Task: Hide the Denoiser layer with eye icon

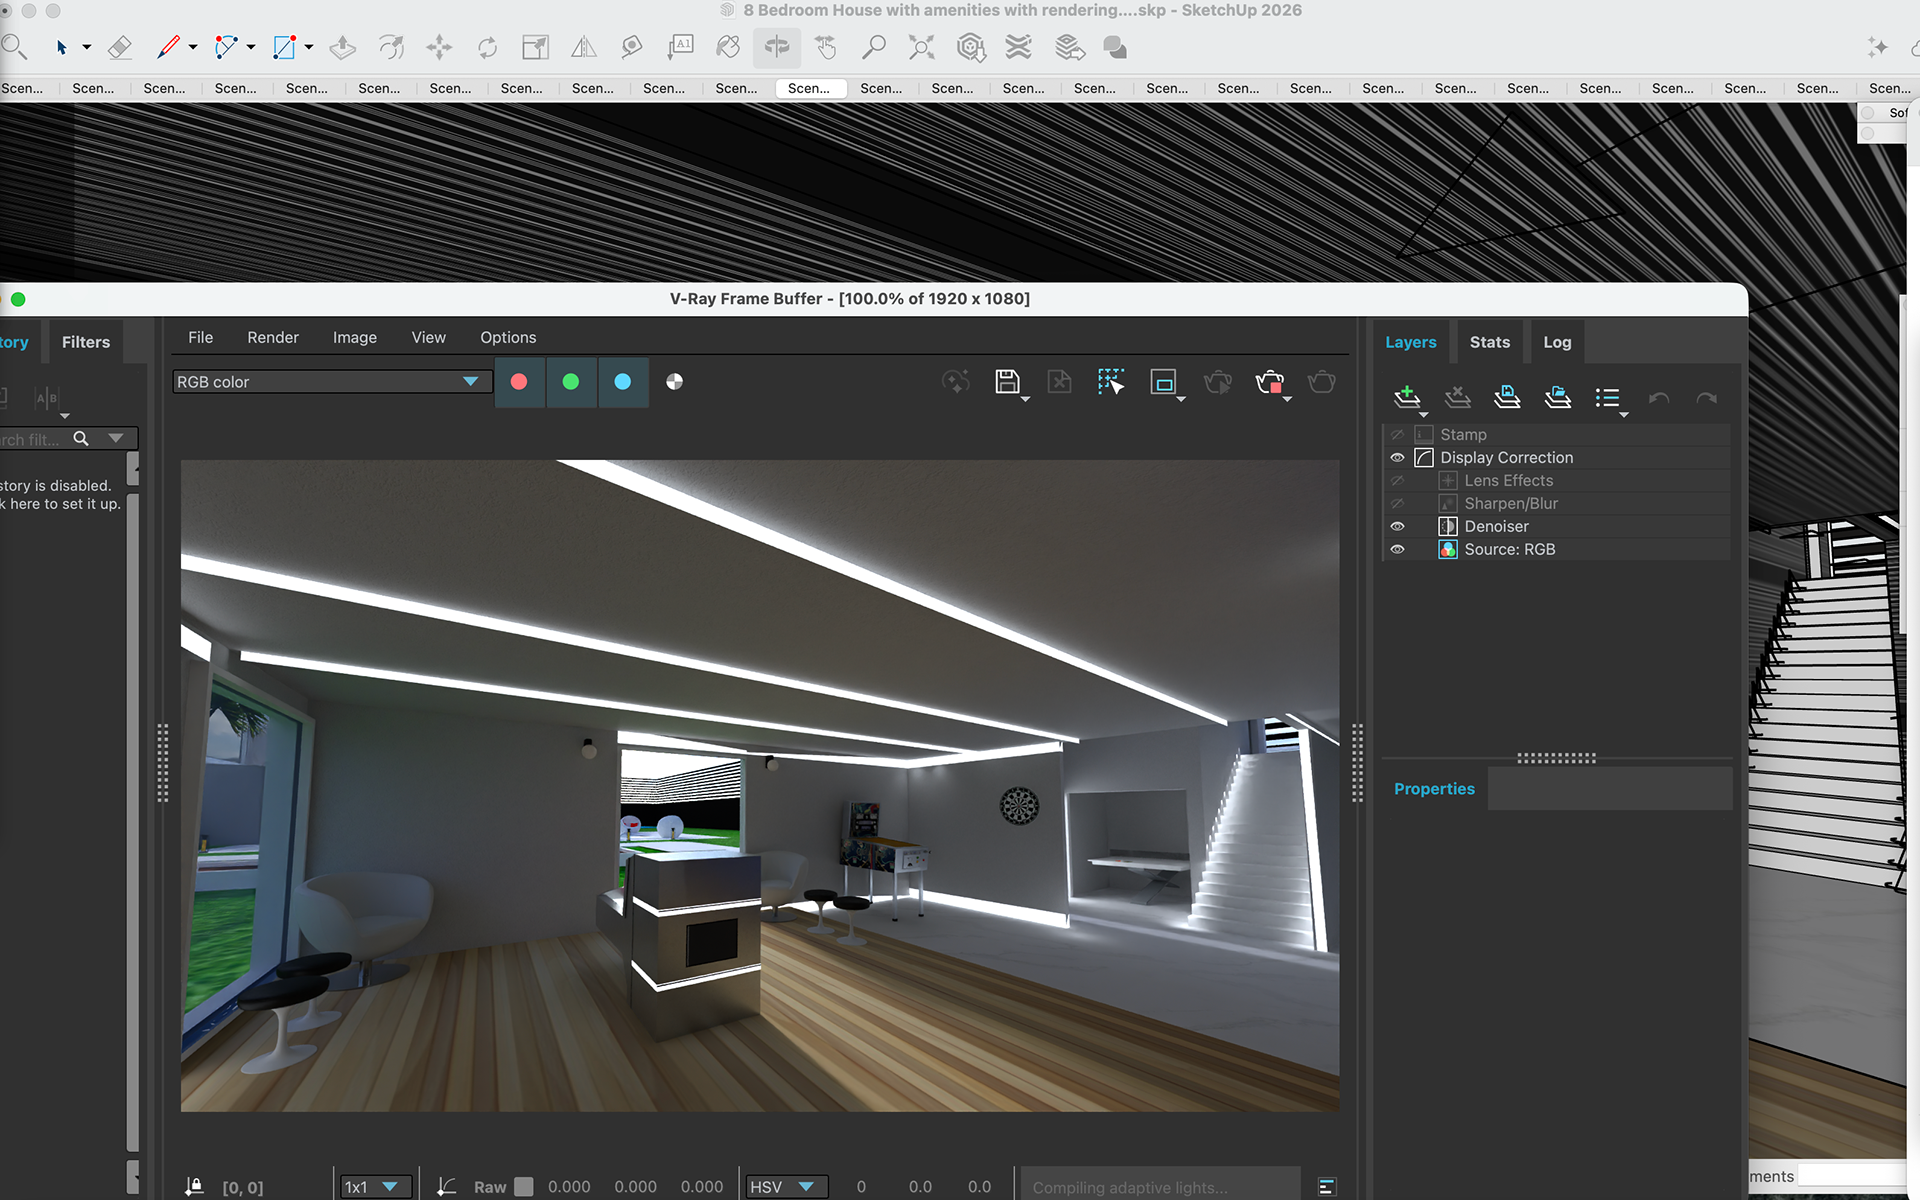Action: click(x=1397, y=526)
